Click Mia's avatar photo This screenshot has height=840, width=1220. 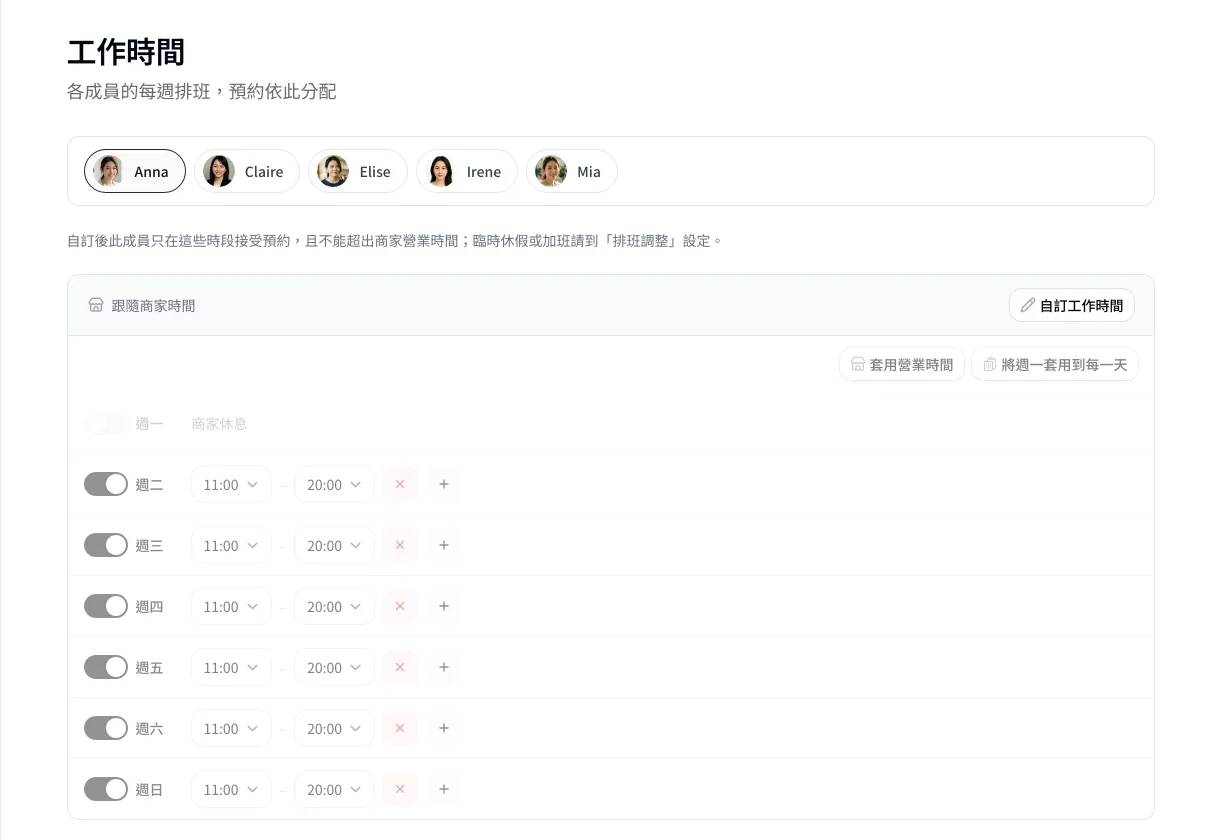551,171
